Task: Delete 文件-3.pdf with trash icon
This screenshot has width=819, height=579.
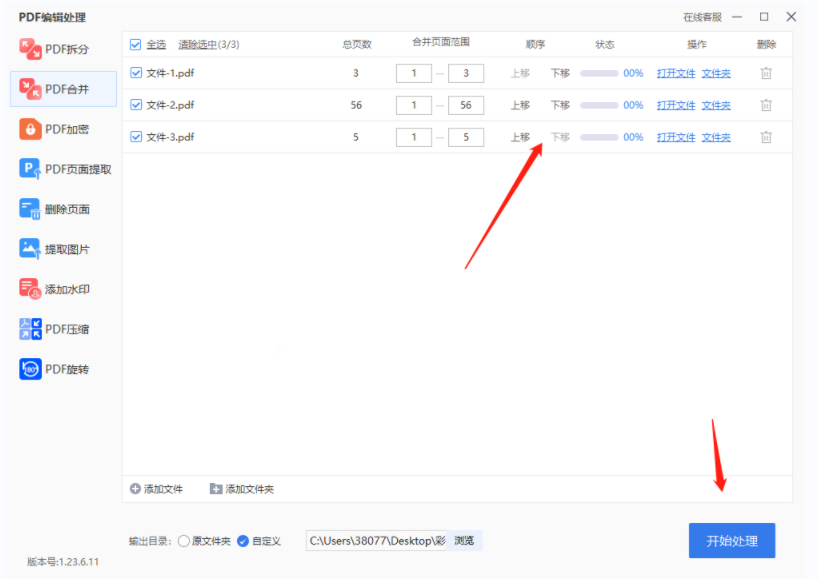Action: pyautogui.click(x=766, y=137)
